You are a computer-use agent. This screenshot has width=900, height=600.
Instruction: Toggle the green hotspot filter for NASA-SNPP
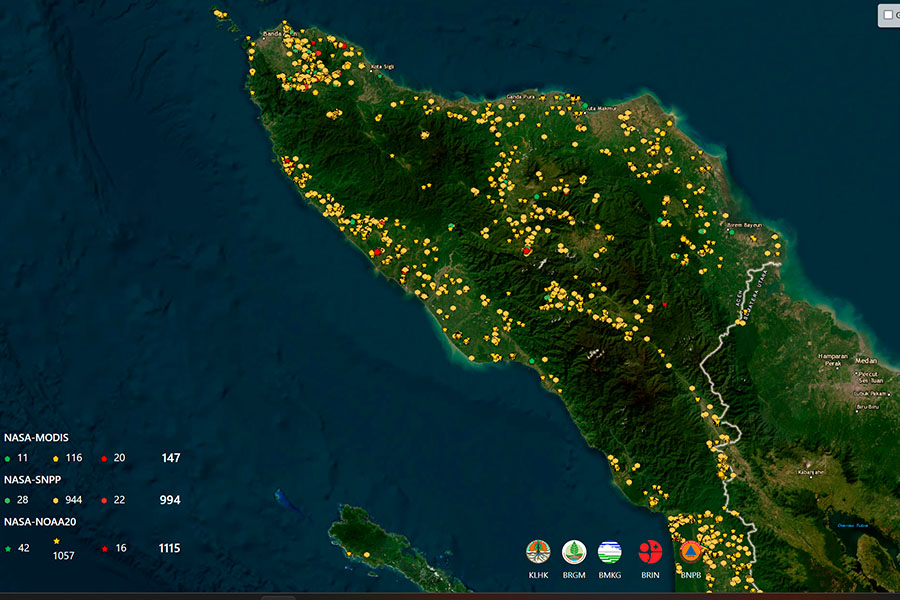pos(7,500)
